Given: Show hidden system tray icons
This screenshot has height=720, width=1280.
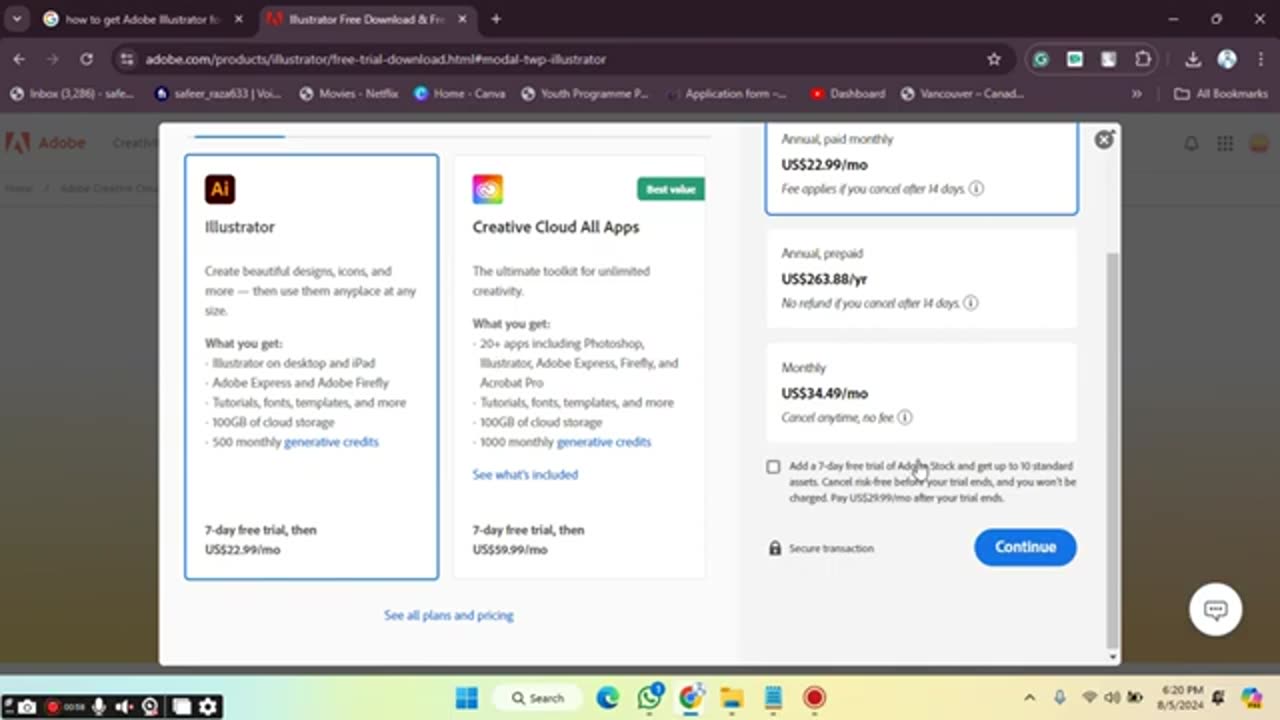Looking at the screenshot, I should 1029,698.
